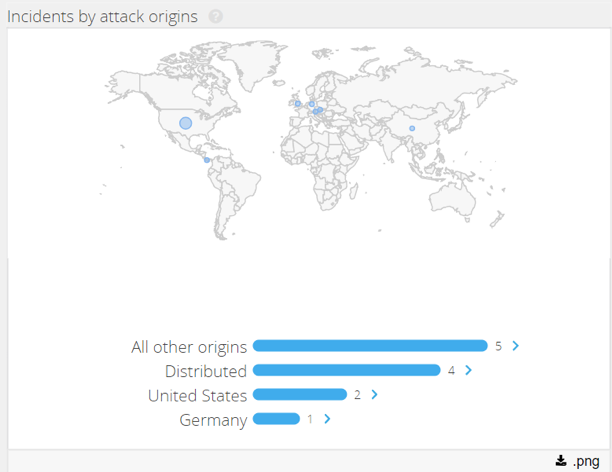
Task: Expand the Distributed row chevron
Action: pyautogui.click(x=468, y=370)
